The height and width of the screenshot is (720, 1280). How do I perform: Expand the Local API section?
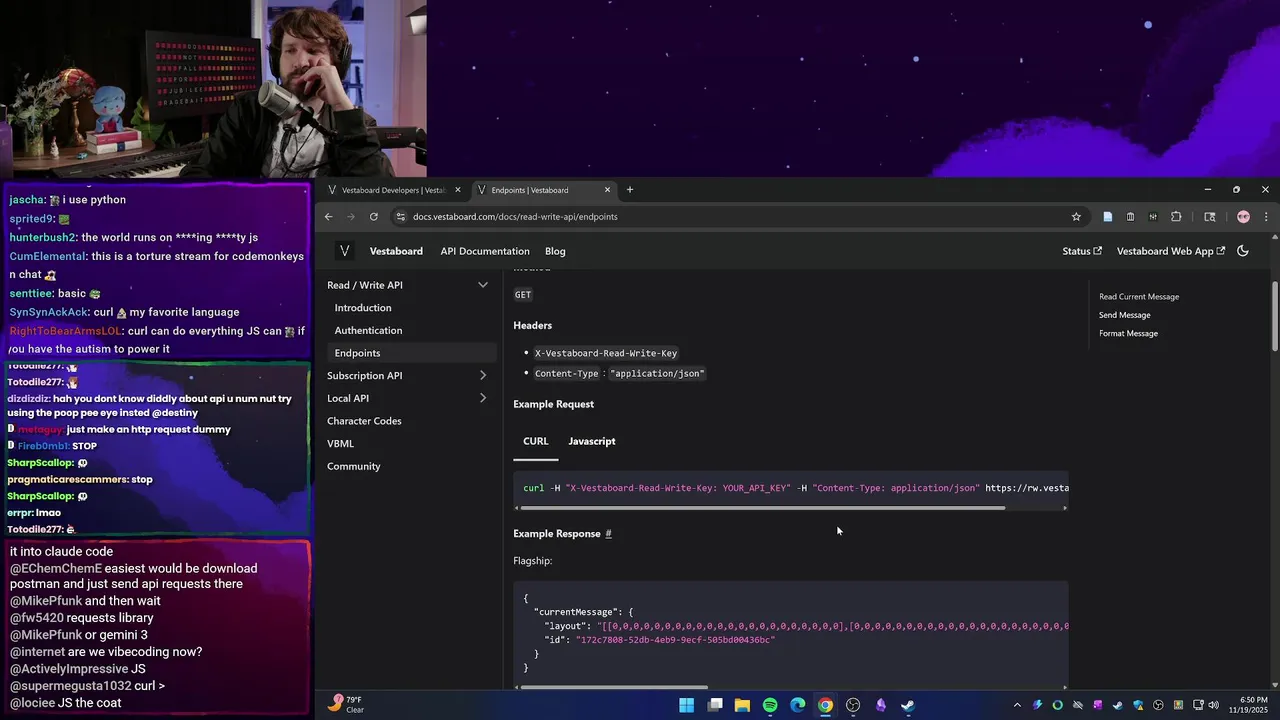coord(483,398)
